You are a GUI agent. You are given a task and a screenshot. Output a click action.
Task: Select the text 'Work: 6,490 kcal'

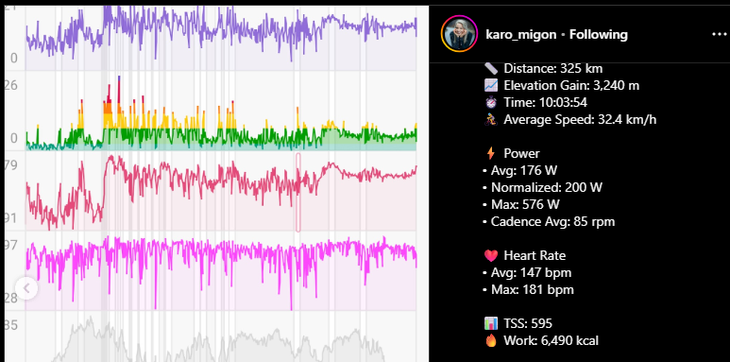[x=551, y=341]
